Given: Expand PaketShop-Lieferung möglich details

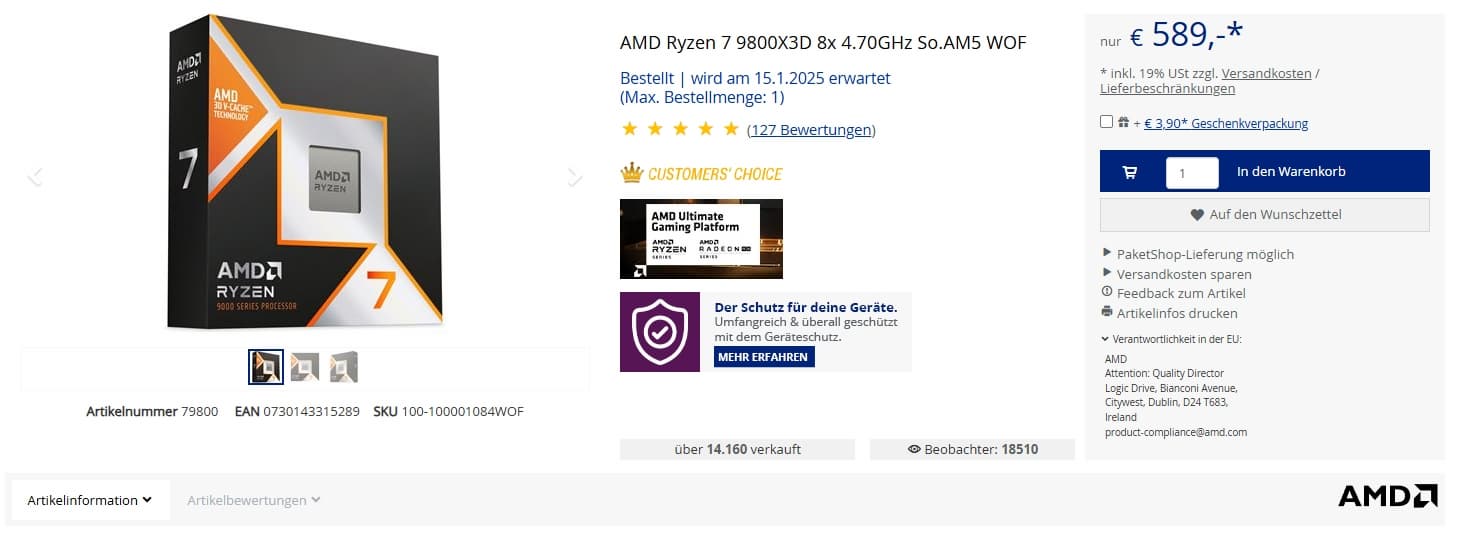Looking at the screenshot, I should click(1205, 254).
